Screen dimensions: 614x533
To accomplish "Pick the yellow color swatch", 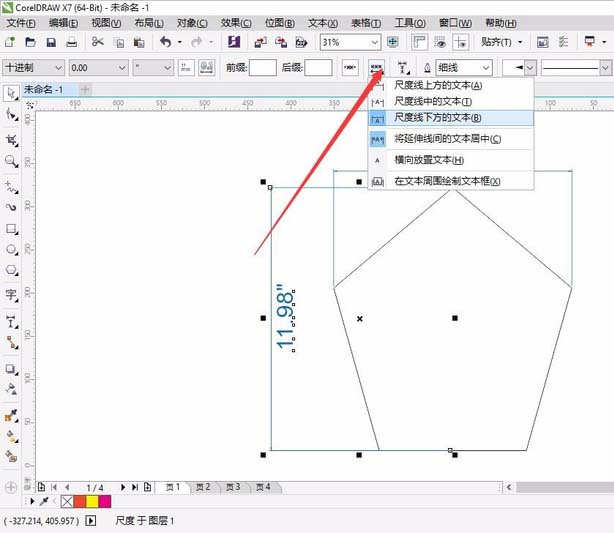I will tap(92, 501).
